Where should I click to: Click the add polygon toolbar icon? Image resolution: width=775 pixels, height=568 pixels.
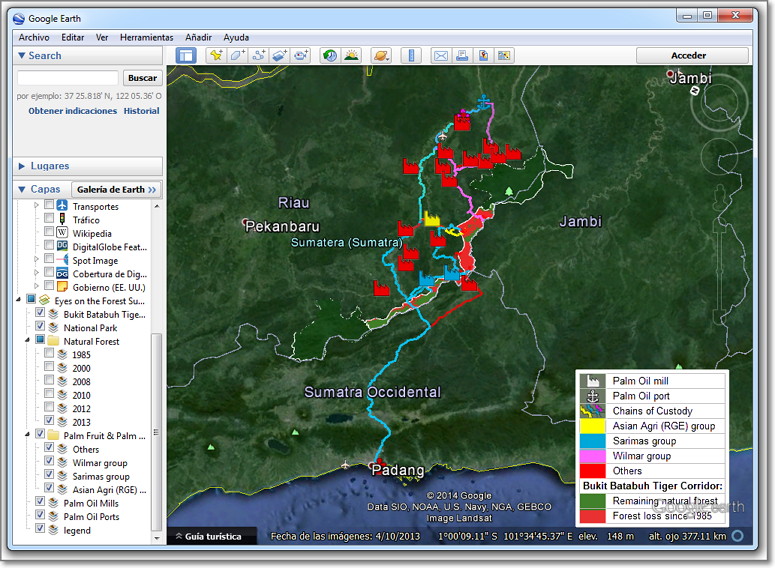tap(237, 55)
